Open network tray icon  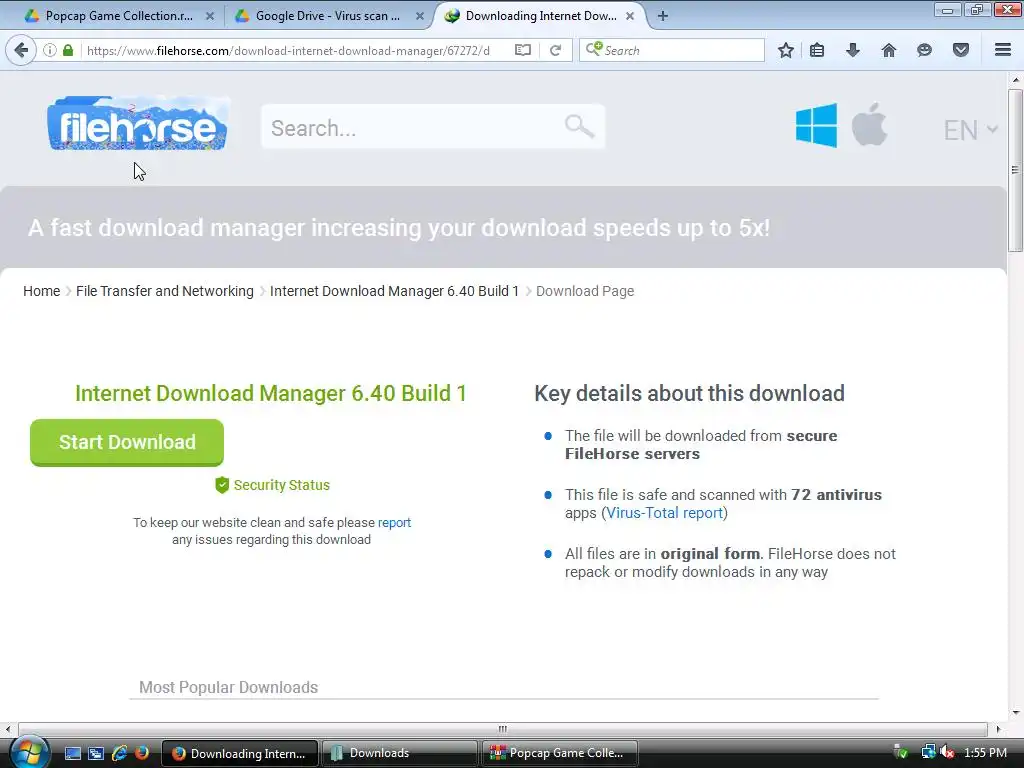(x=928, y=752)
